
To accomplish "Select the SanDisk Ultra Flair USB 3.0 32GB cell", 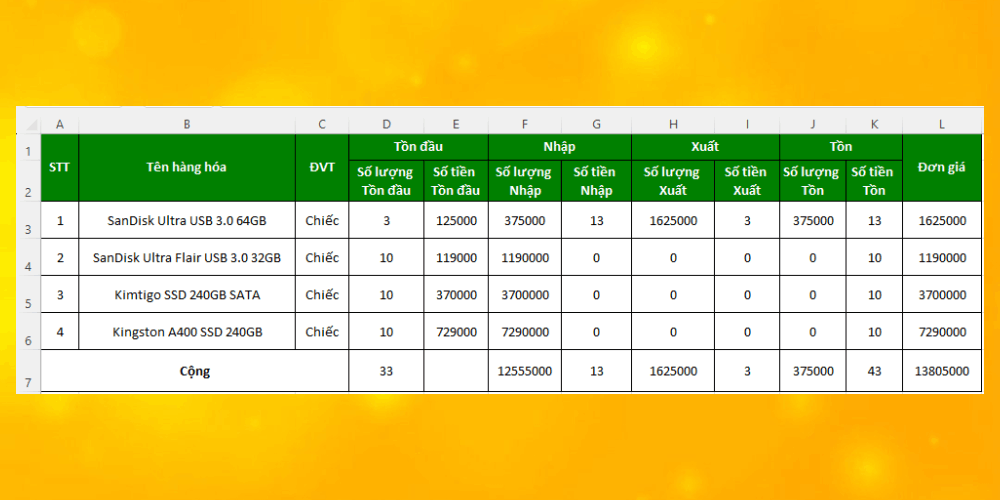I will click(x=187, y=258).
